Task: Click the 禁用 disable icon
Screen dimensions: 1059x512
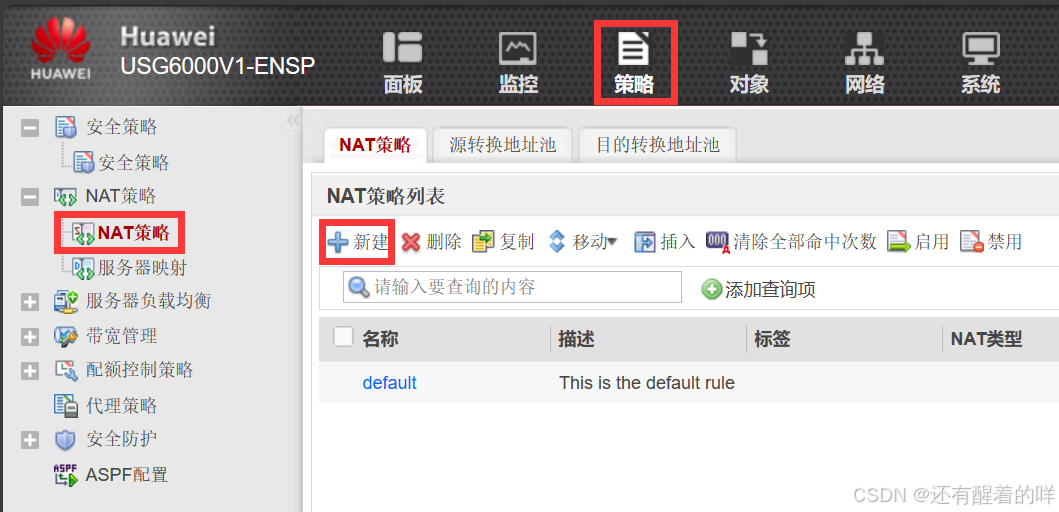Action: pos(972,242)
